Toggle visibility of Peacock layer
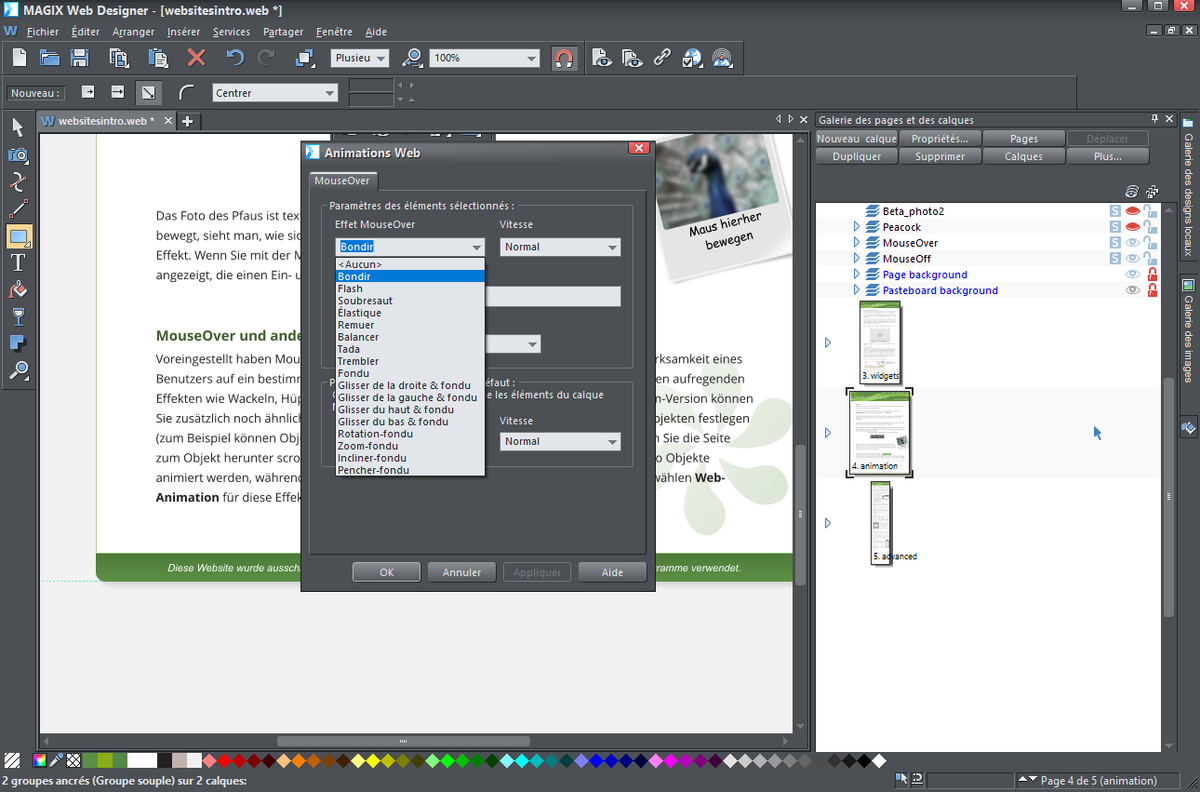 coord(1133,227)
